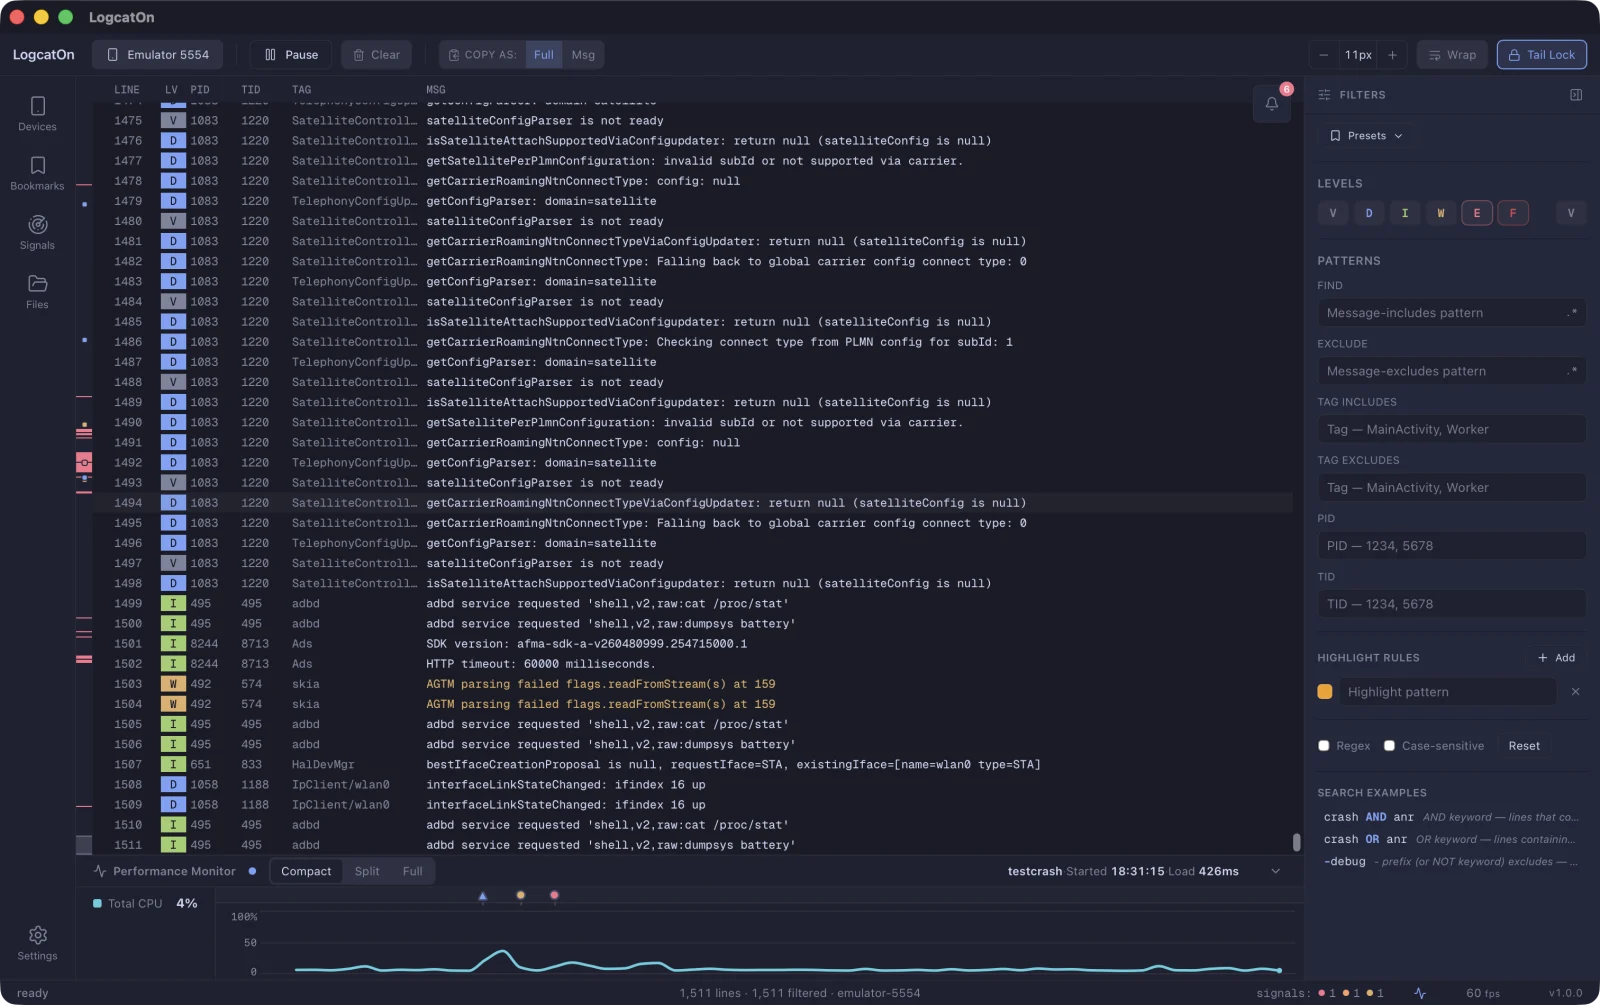Click the orange highlight color swatch

tap(1325, 692)
